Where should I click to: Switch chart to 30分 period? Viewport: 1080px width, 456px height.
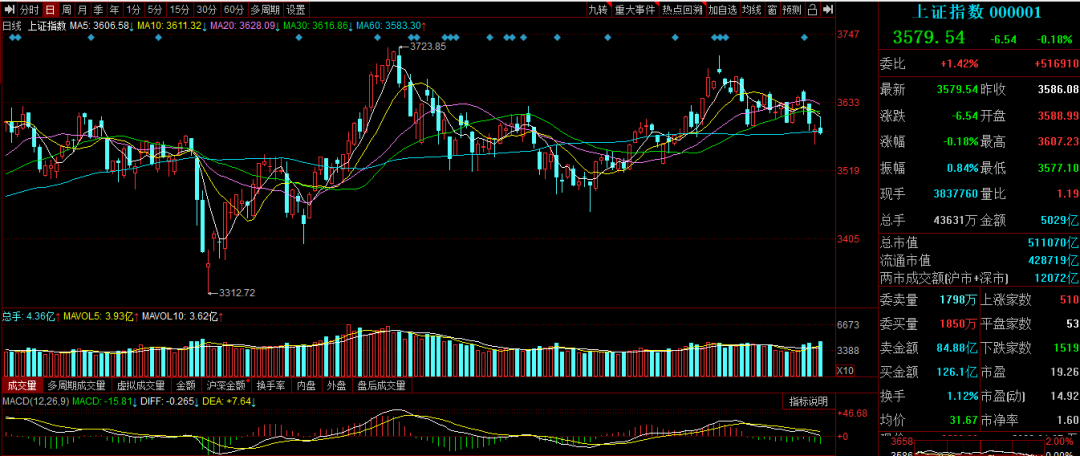coord(206,10)
